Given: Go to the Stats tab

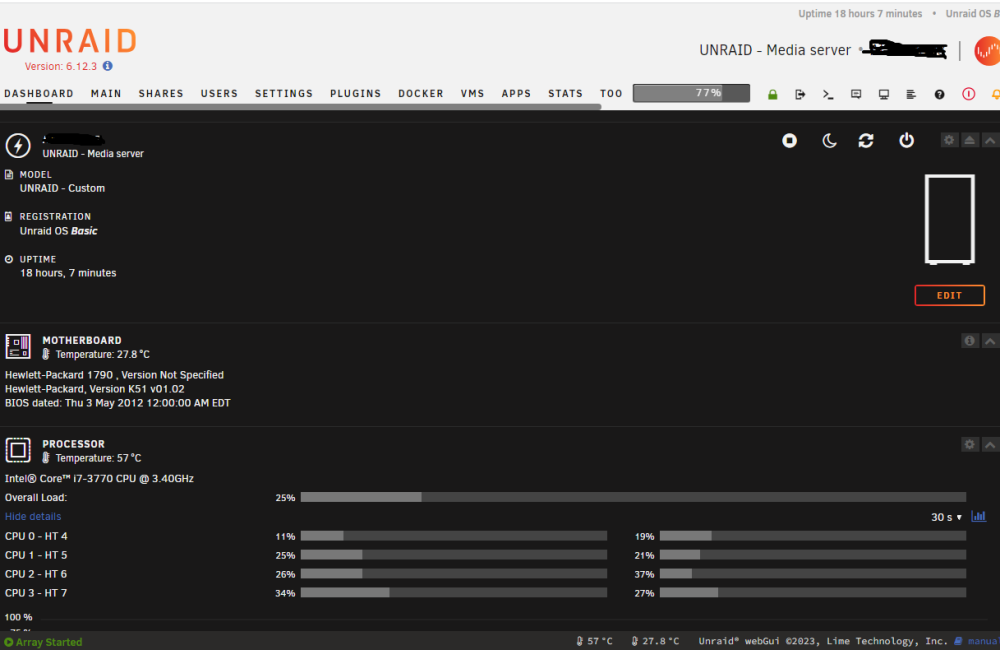Looking at the screenshot, I should point(565,94).
